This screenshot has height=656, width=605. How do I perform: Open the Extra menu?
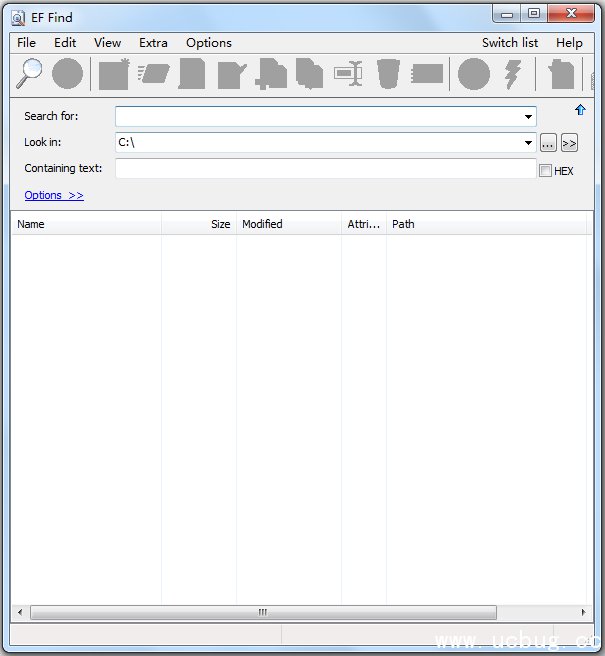click(x=153, y=43)
